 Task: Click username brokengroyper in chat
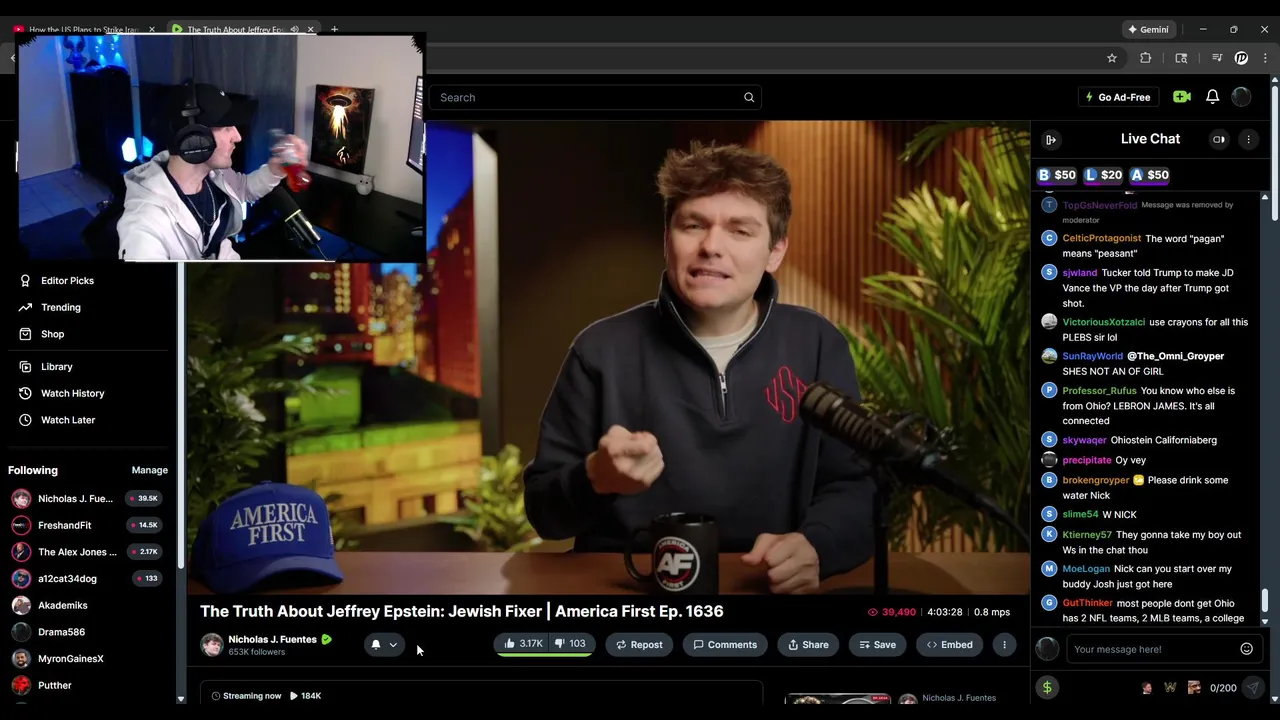[x=1095, y=480]
